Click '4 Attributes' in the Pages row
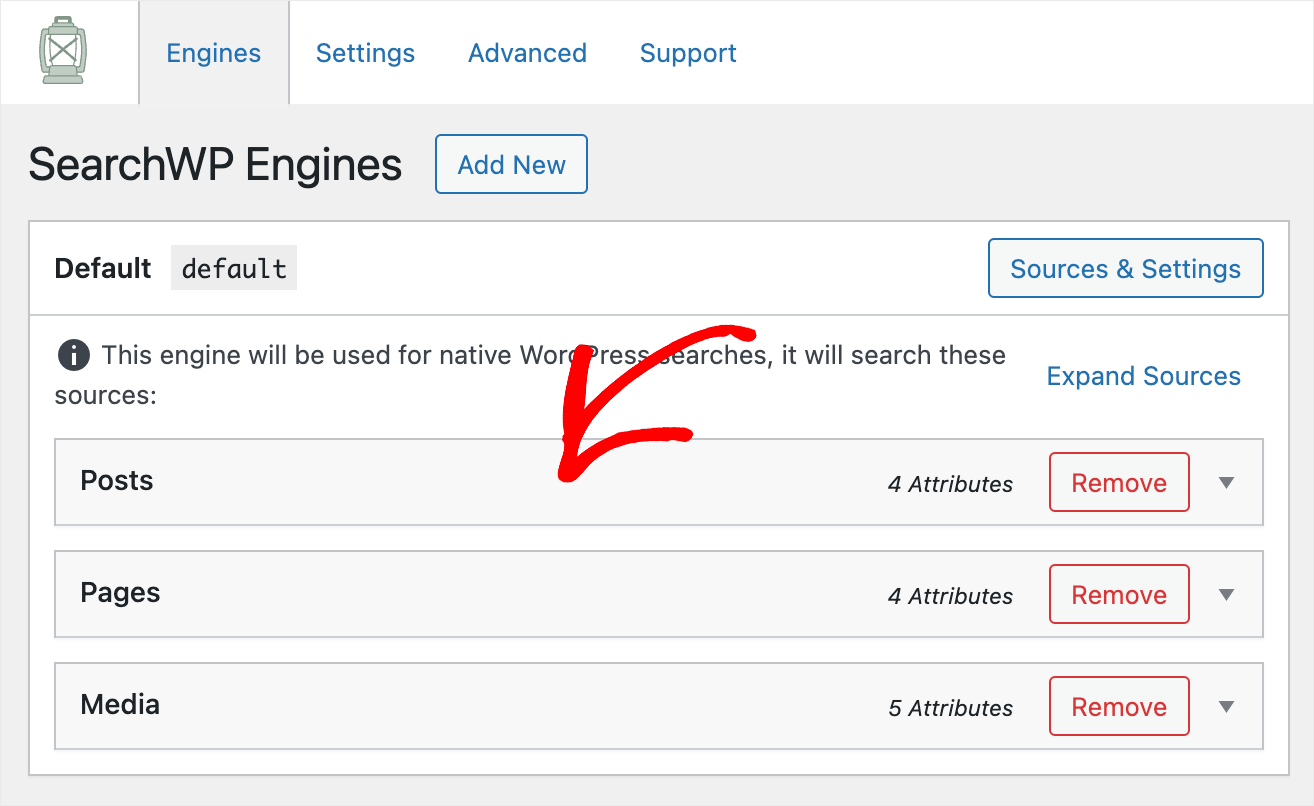 (950, 596)
